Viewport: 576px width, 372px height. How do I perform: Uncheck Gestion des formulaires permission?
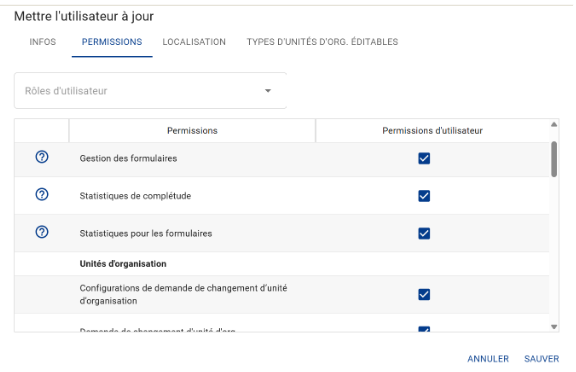(x=424, y=158)
